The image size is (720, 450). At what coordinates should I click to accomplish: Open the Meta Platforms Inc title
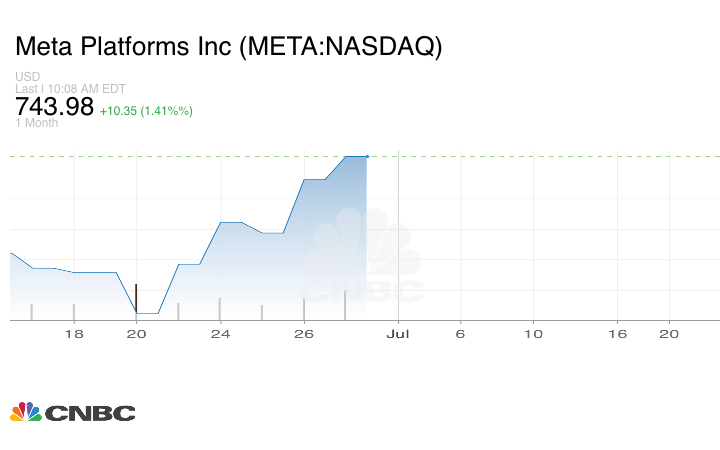(x=228, y=47)
